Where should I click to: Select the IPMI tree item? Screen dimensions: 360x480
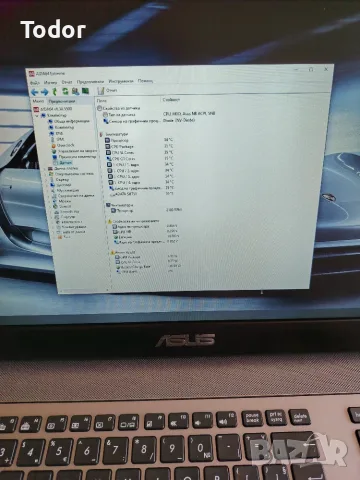[x=57, y=139]
